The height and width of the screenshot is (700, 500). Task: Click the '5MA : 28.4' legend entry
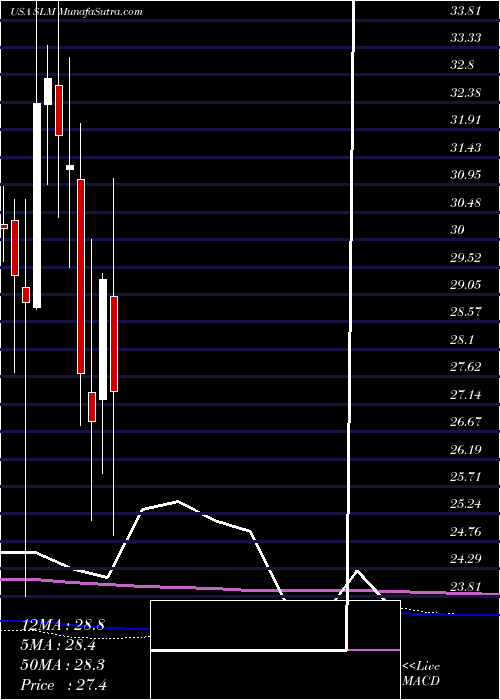59,645
